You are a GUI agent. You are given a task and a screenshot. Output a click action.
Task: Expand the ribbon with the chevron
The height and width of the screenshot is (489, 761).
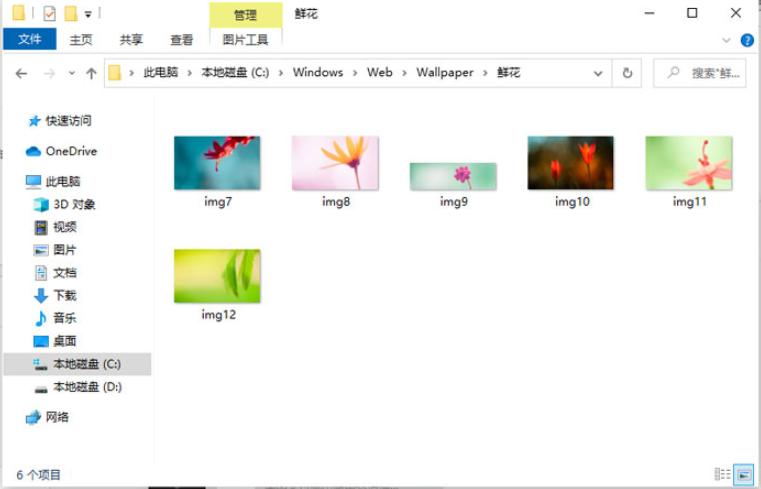coord(726,40)
